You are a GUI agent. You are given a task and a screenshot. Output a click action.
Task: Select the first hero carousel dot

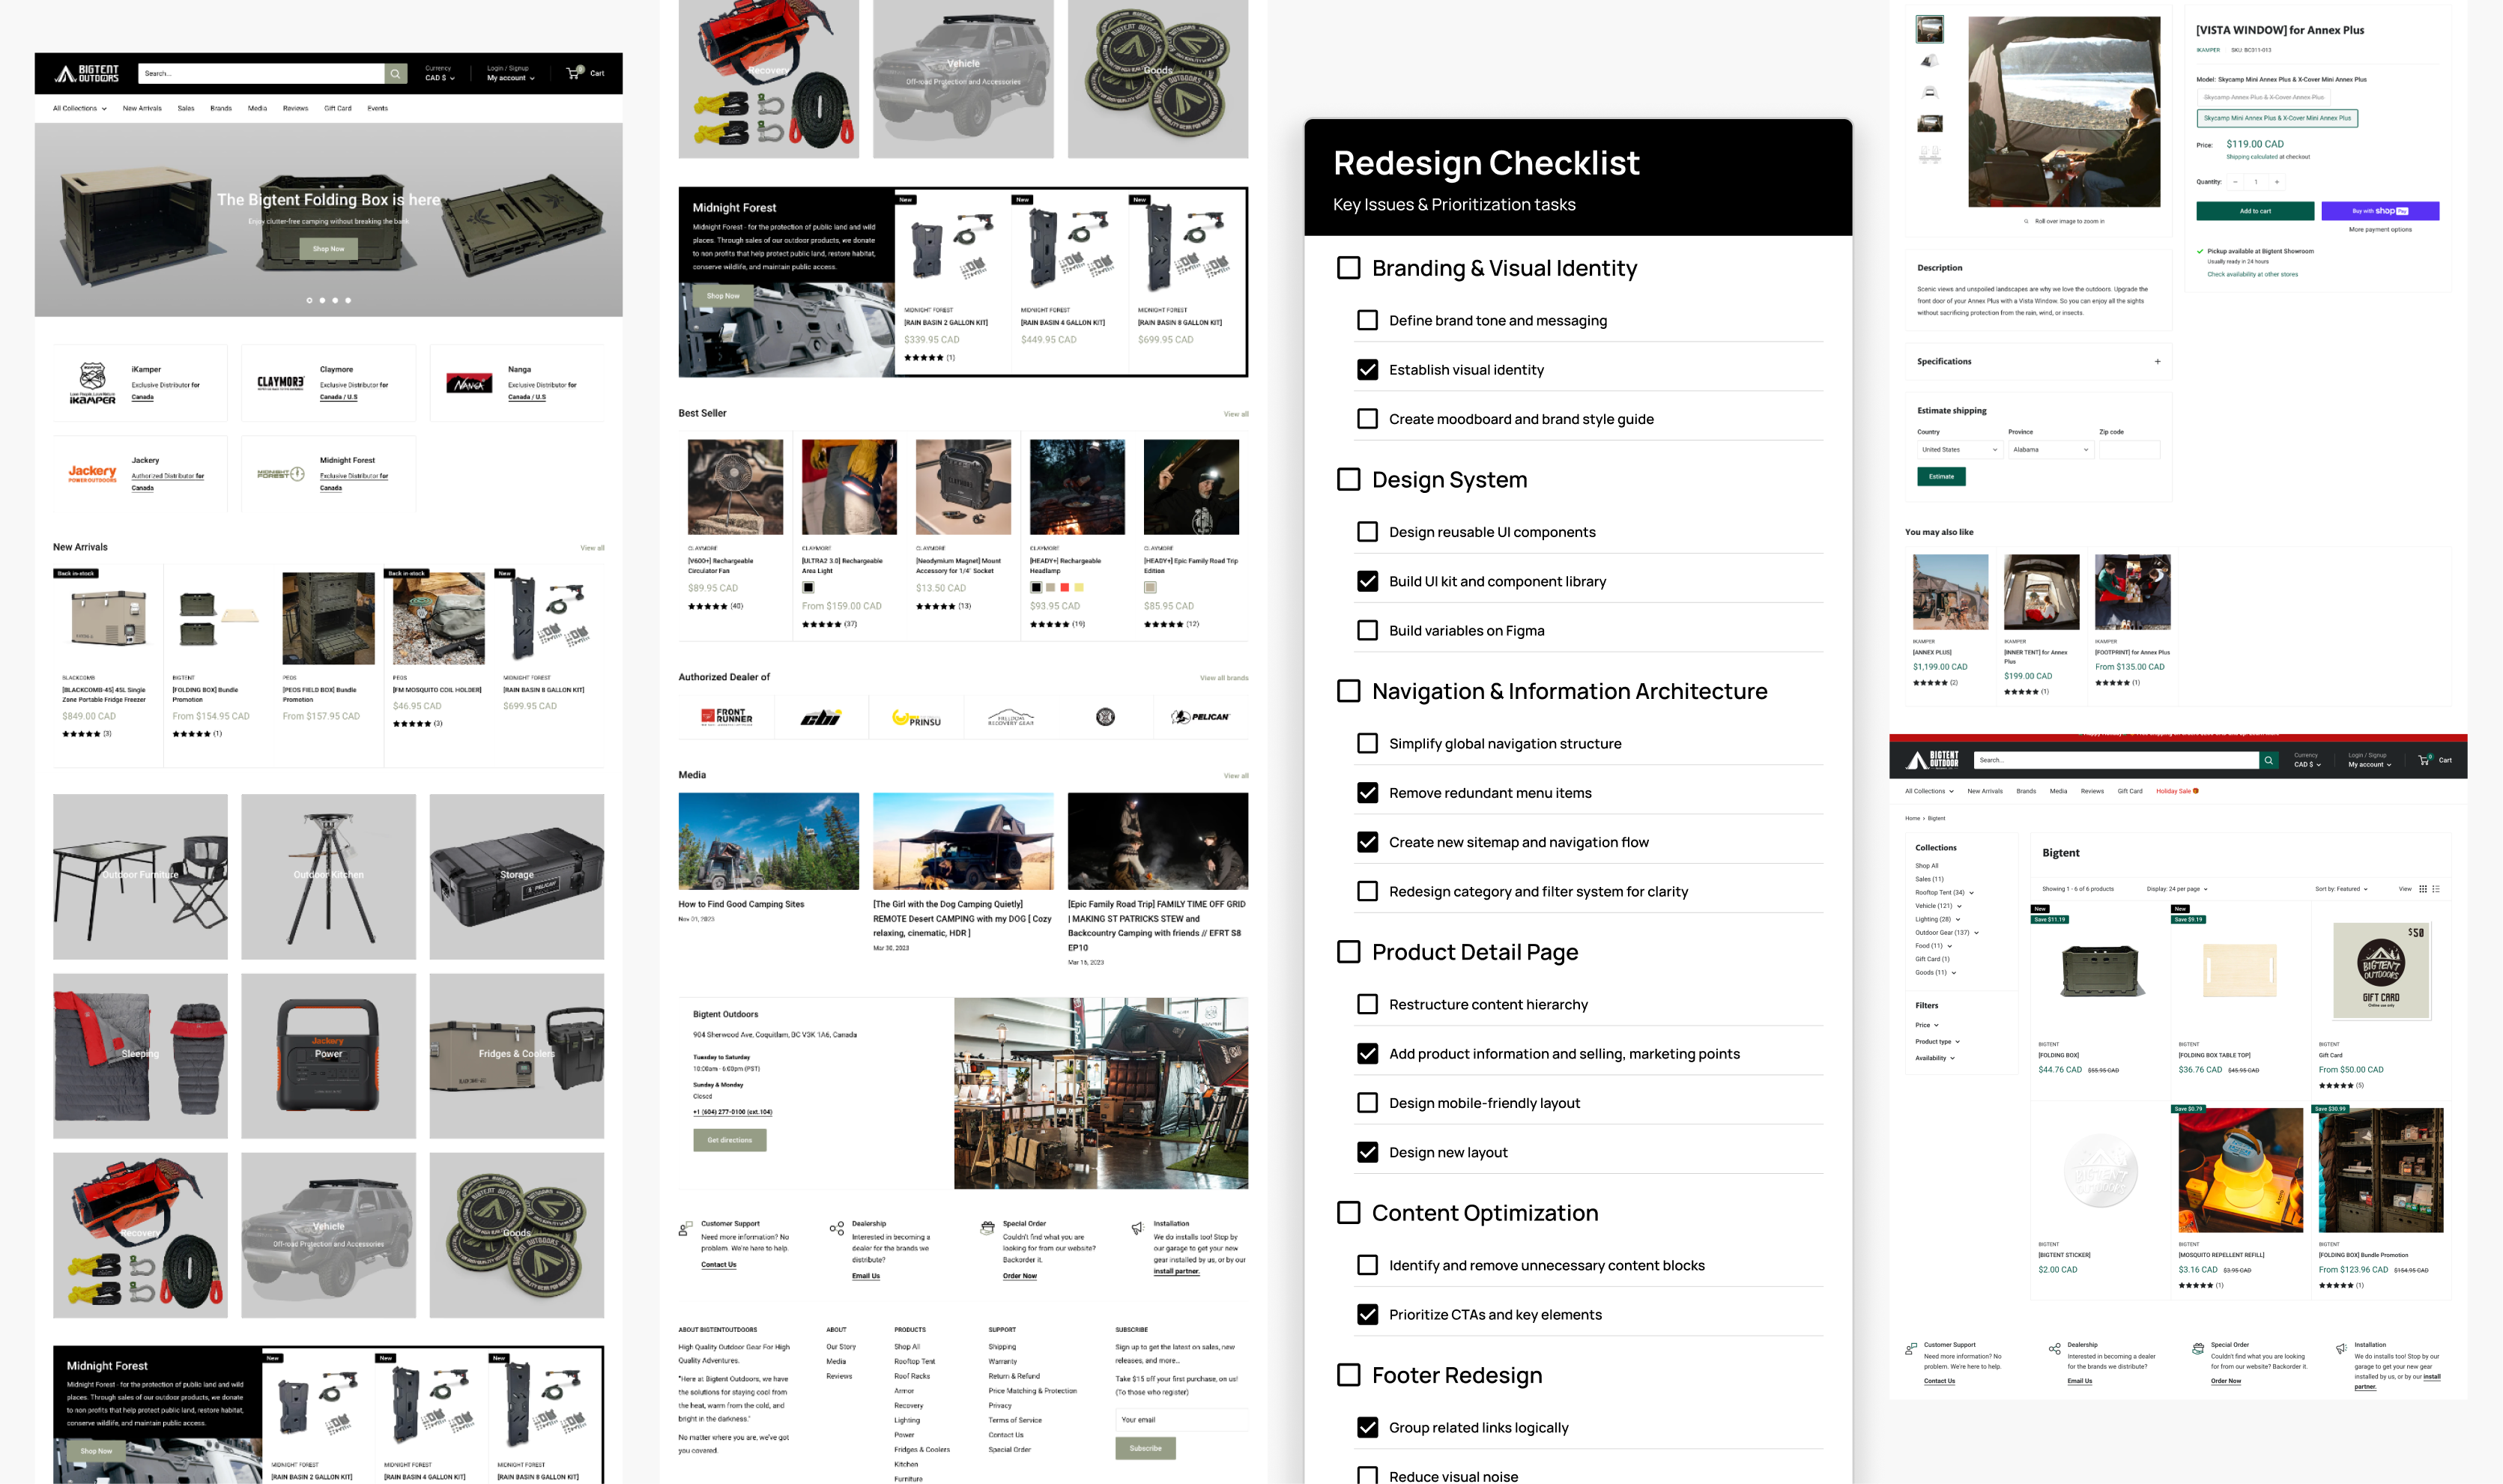309,300
